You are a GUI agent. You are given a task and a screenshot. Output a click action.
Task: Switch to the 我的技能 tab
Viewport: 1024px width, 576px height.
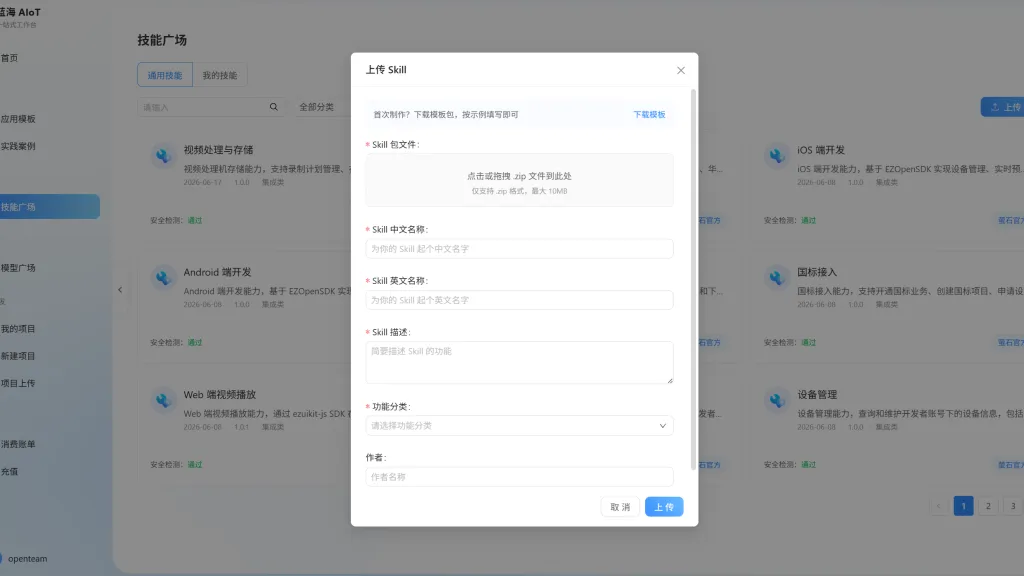[219, 75]
